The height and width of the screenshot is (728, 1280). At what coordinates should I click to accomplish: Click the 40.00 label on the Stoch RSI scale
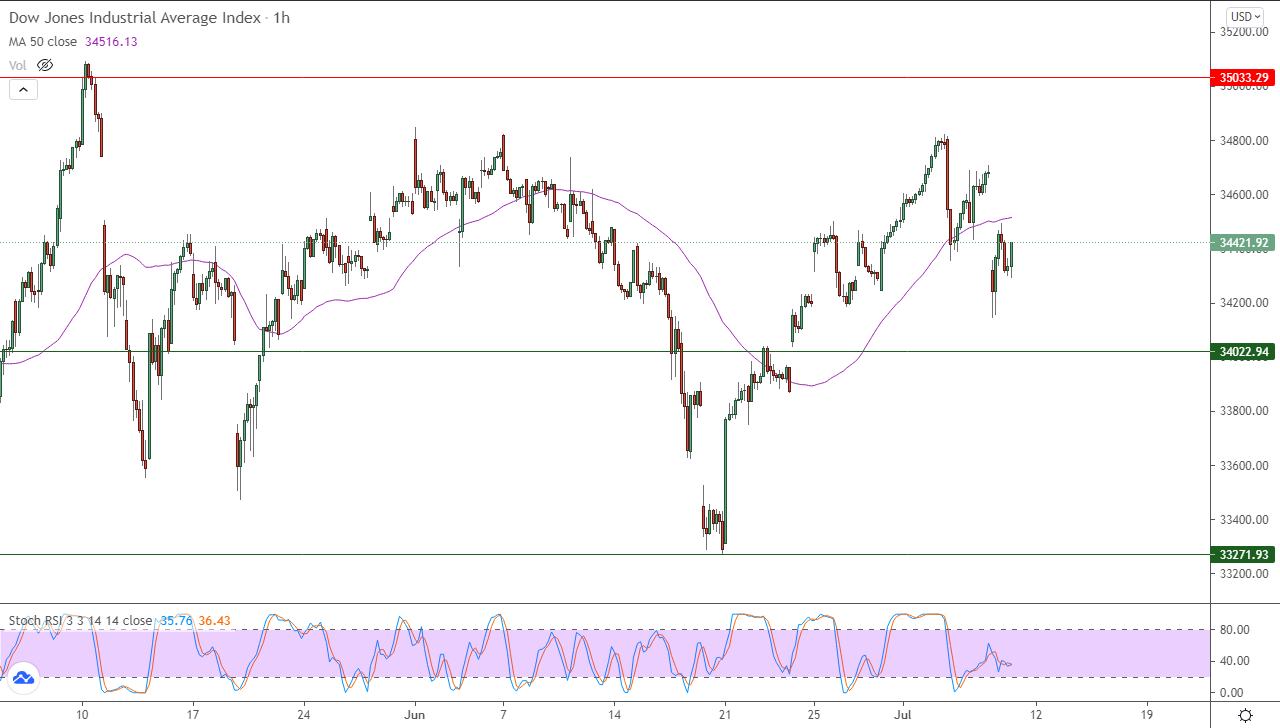[1234, 660]
